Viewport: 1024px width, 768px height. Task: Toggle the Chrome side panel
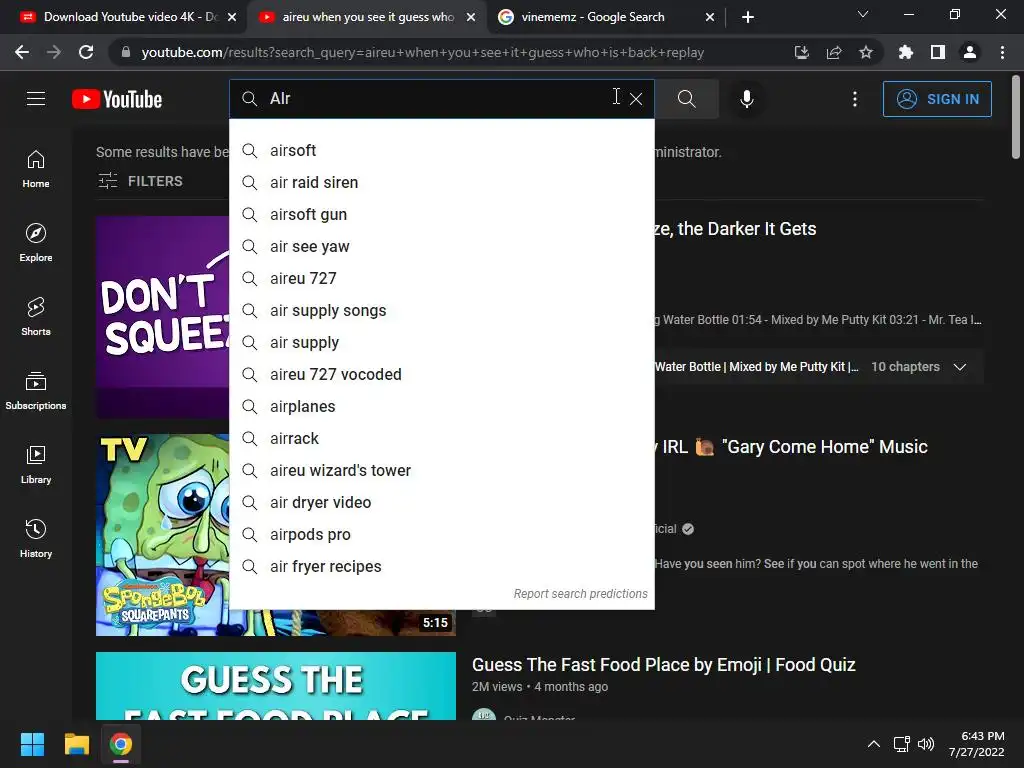point(938,52)
